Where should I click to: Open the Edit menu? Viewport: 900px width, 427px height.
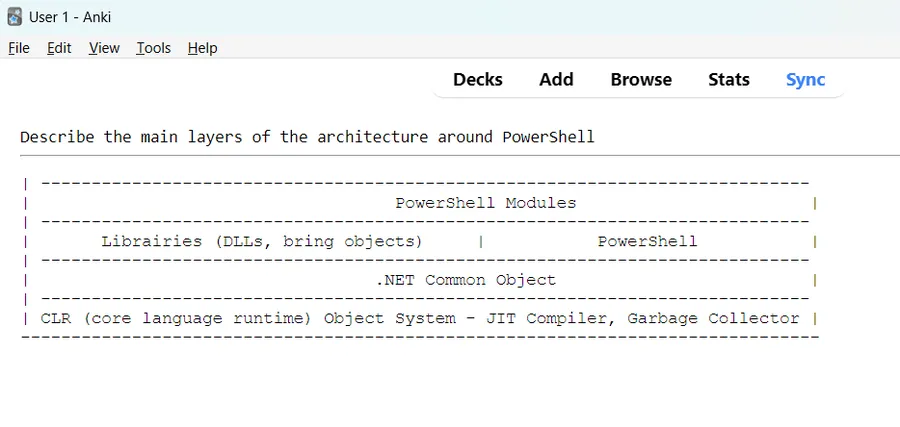59,48
